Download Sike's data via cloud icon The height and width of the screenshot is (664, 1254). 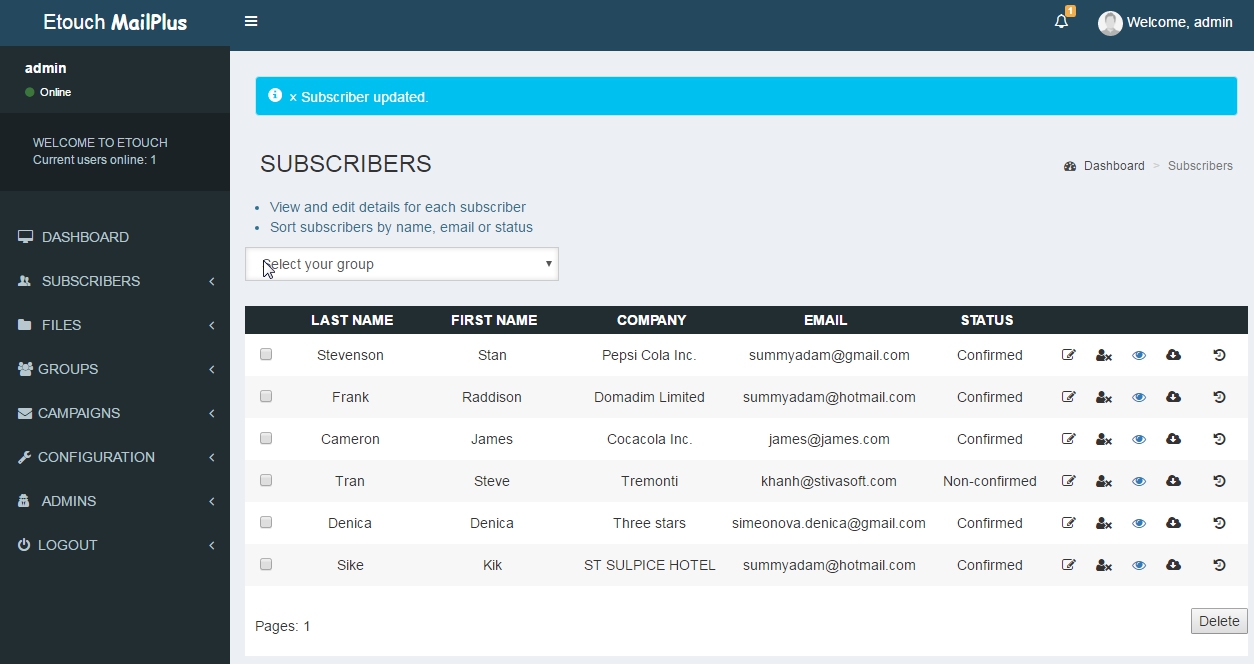pyautogui.click(x=1174, y=565)
